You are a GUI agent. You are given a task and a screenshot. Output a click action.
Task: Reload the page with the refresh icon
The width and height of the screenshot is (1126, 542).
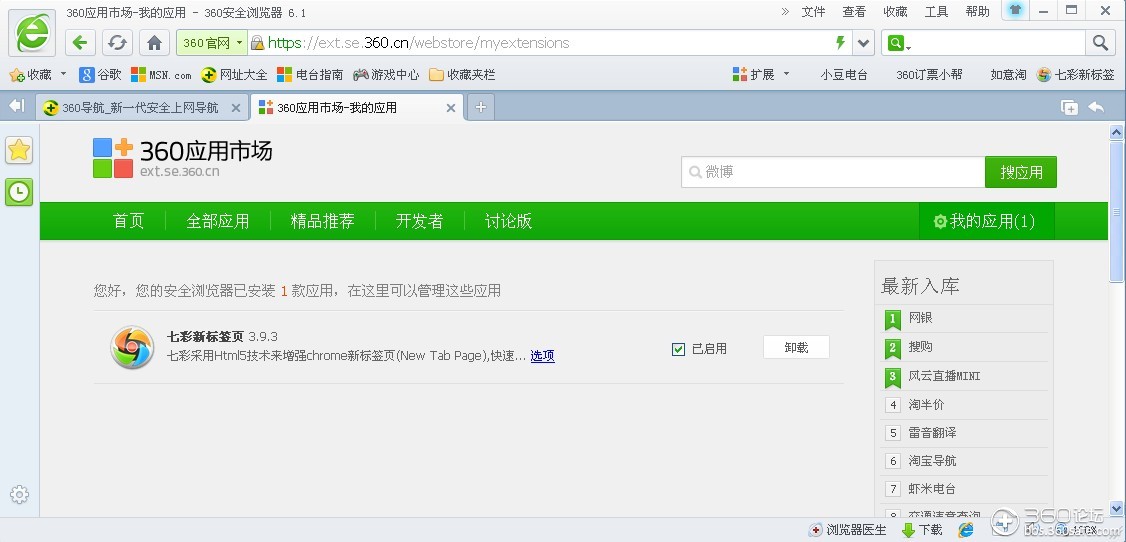[x=117, y=43]
